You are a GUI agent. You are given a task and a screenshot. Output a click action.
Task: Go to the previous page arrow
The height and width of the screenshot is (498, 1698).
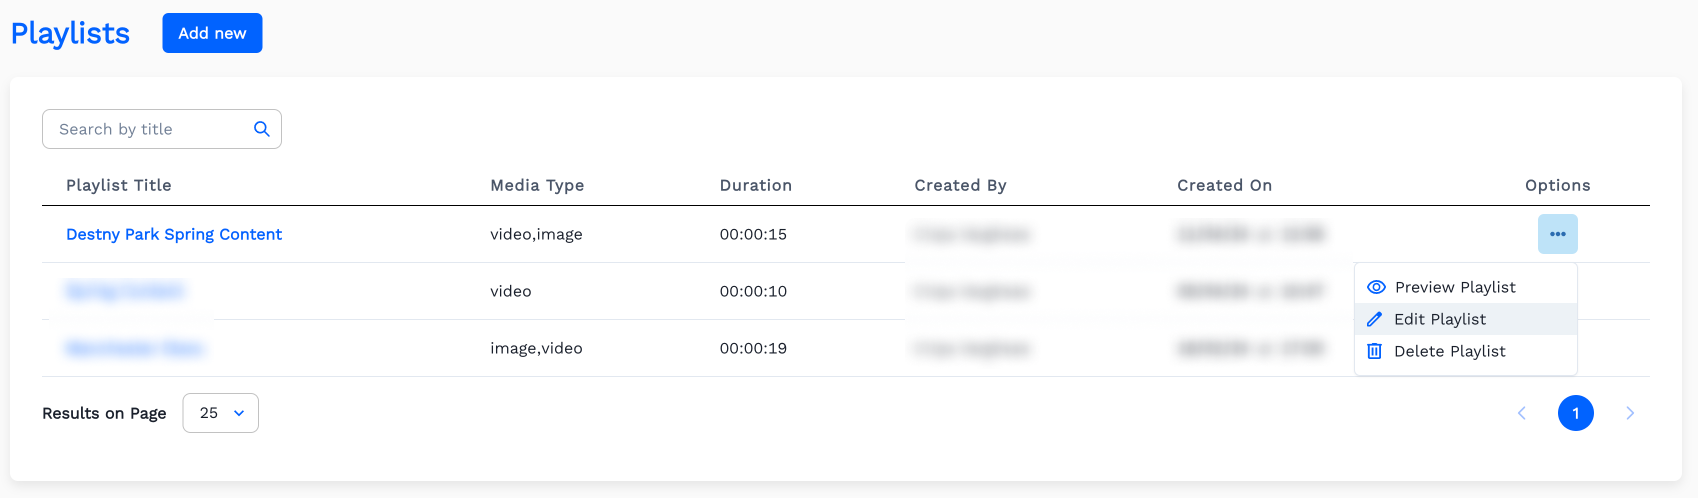pos(1522,413)
